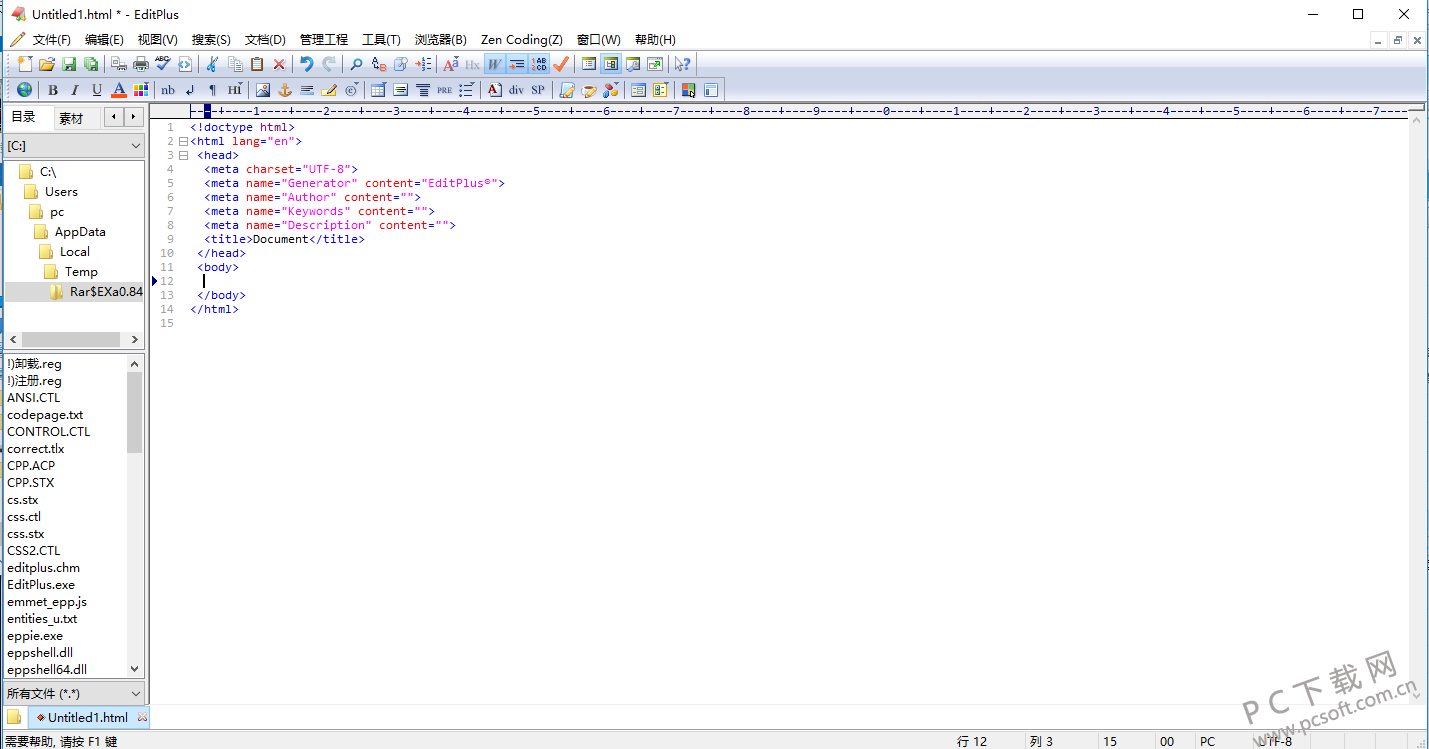
Task: Open the 编辑(E) menu
Action: (x=104, y=40)
